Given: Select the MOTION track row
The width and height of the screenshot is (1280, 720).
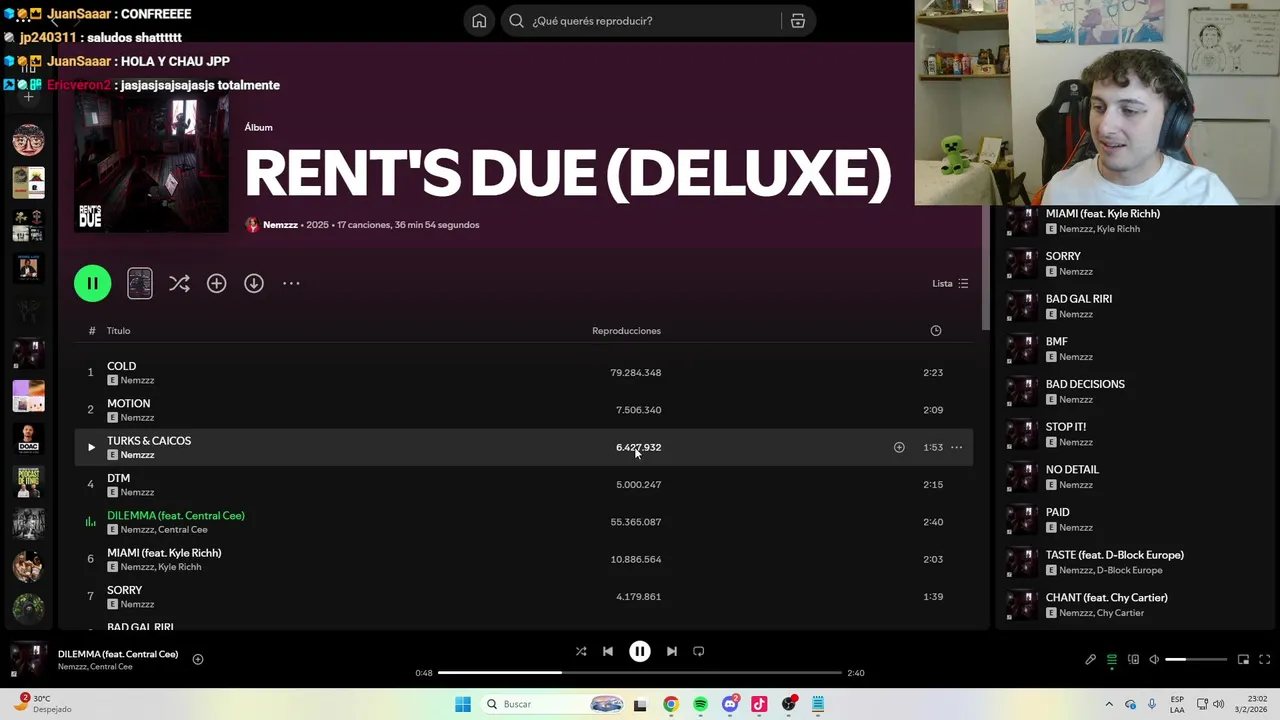Looking at the screenshot, I should (x=523, y=410).
